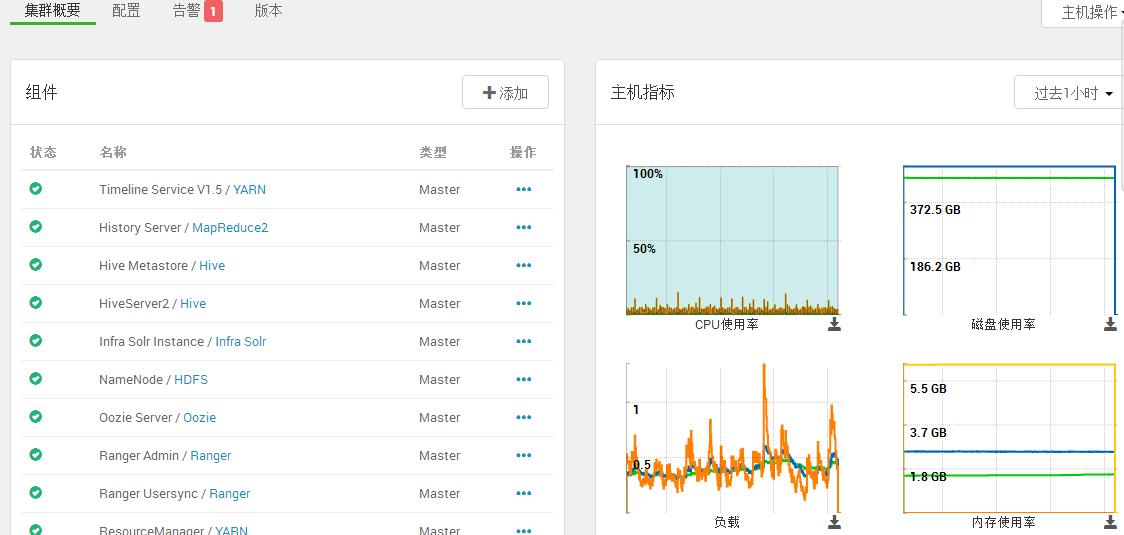Image resolution: width=1124 pixels, height=535 pixels.
Task: Click green status icon for Hive Metastore
Action: click(35, 265)
